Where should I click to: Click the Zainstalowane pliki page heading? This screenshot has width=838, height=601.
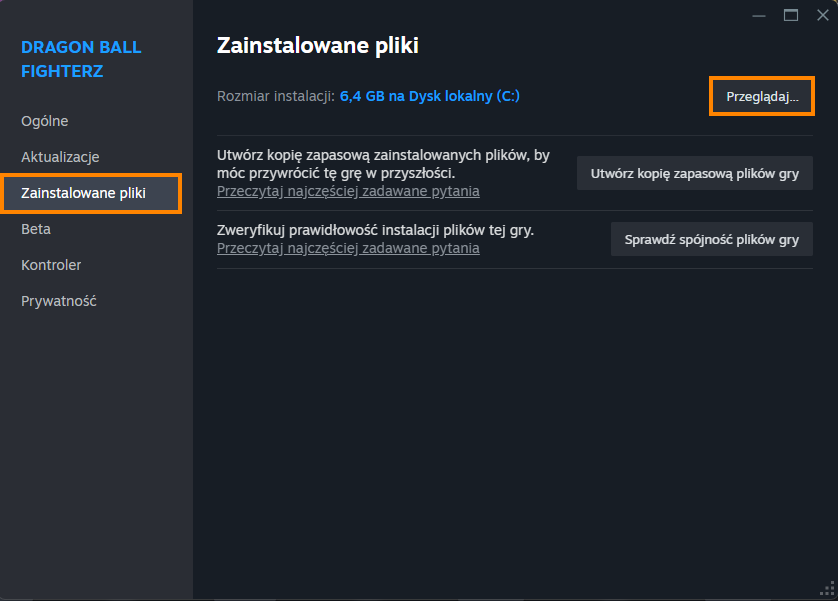click(317, 45)
